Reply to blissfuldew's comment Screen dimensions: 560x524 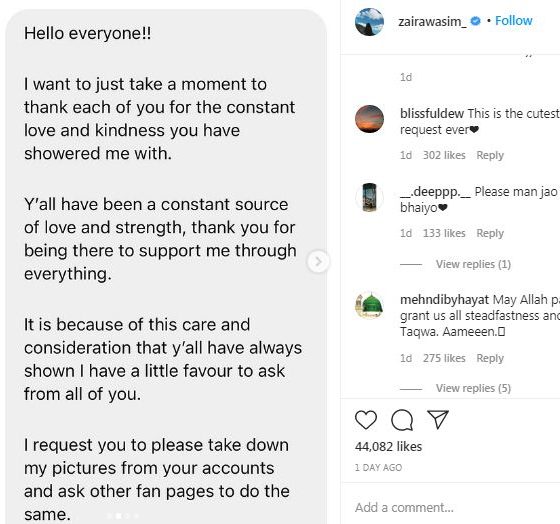point(490,155)
